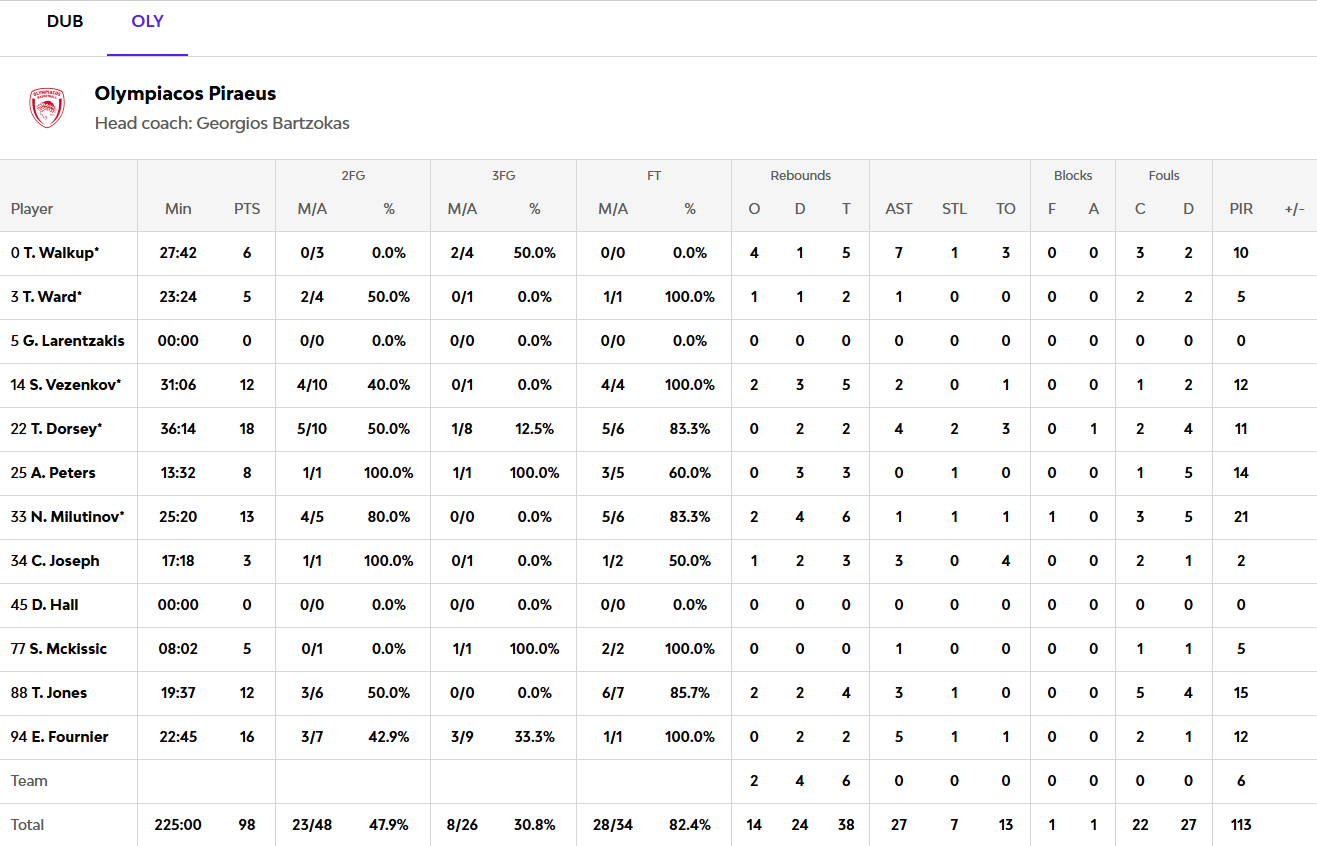
Task: Click the Olympiacos Piraeus team logo
Action: [47, 108]
